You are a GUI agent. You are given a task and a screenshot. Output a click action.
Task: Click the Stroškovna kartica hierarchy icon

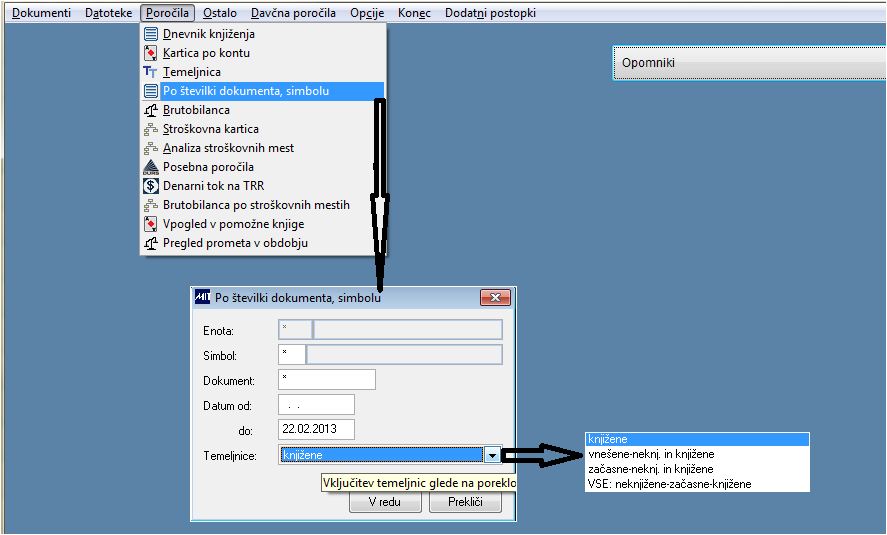(150, 129)
